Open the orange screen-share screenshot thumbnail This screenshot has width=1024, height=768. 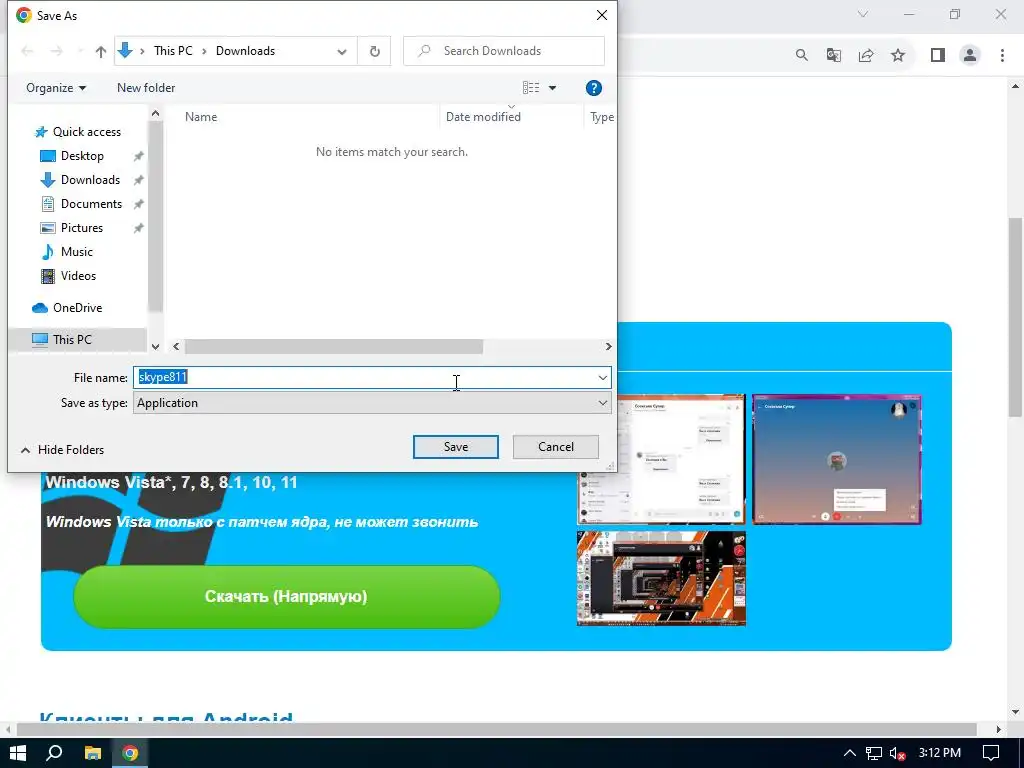tap(661, 579)
